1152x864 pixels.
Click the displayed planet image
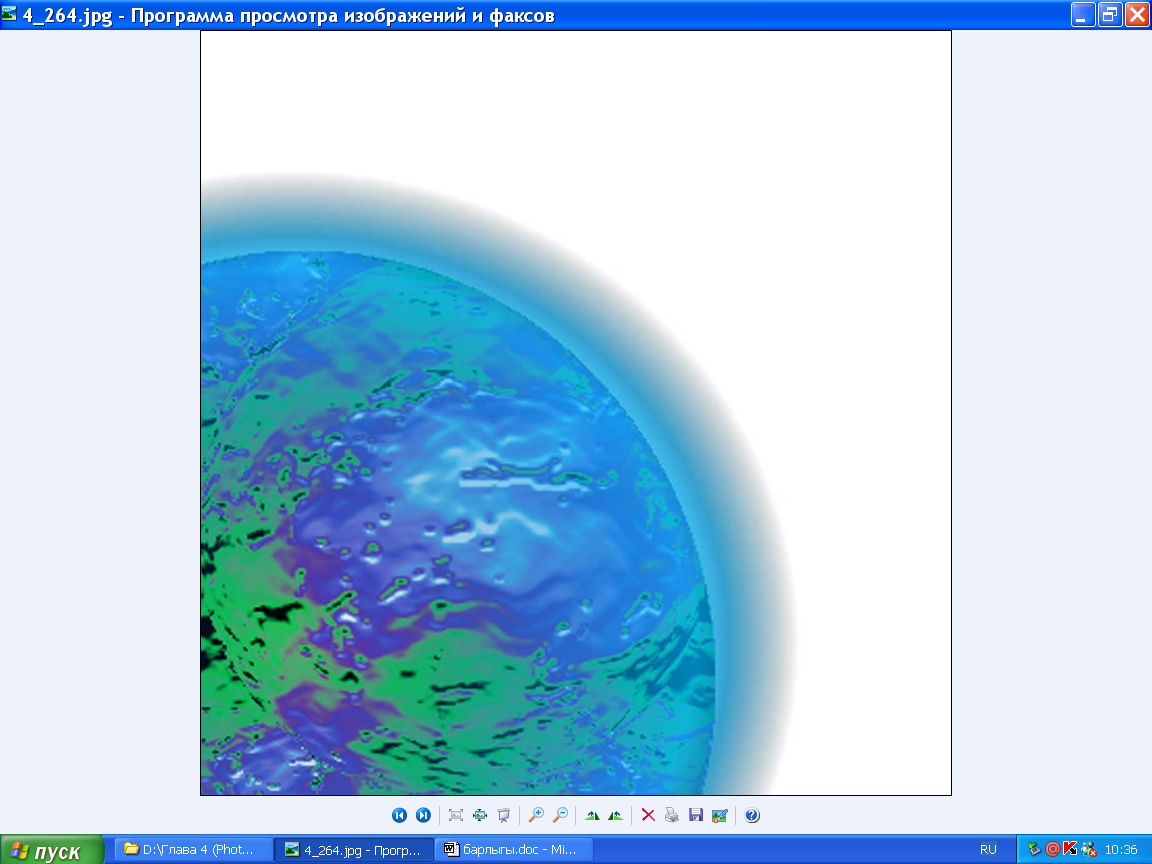coord(576,413)
